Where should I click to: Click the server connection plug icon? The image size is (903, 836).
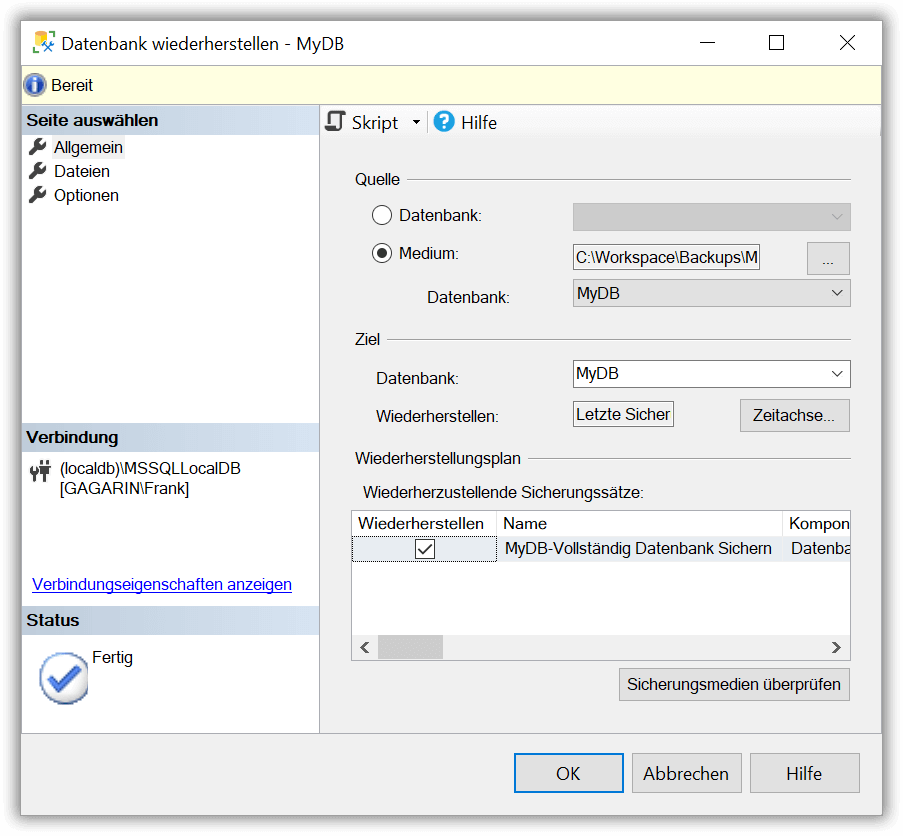(40, 472)
